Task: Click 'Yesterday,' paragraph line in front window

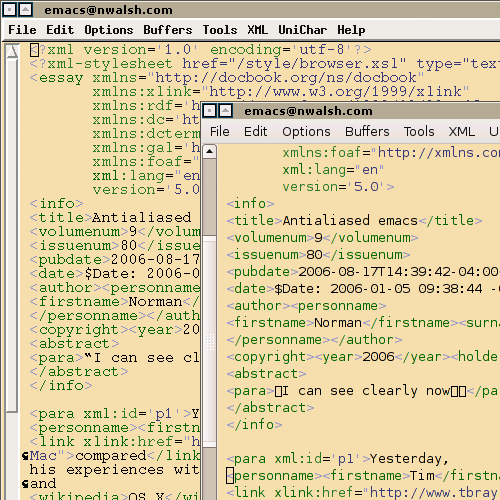Action: point(338,459)
